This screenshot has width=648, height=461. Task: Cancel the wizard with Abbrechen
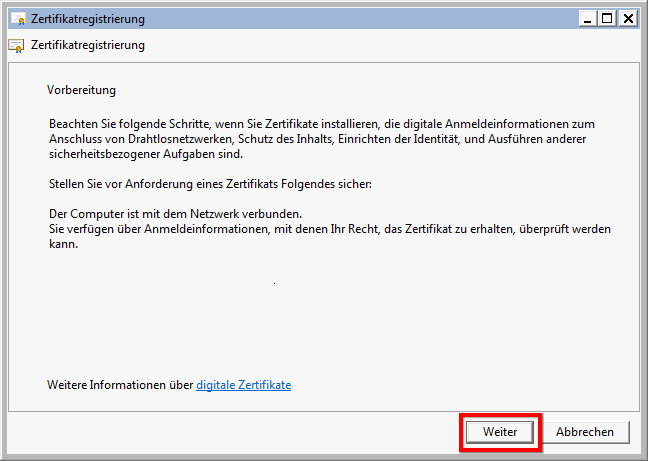(585, 432)
